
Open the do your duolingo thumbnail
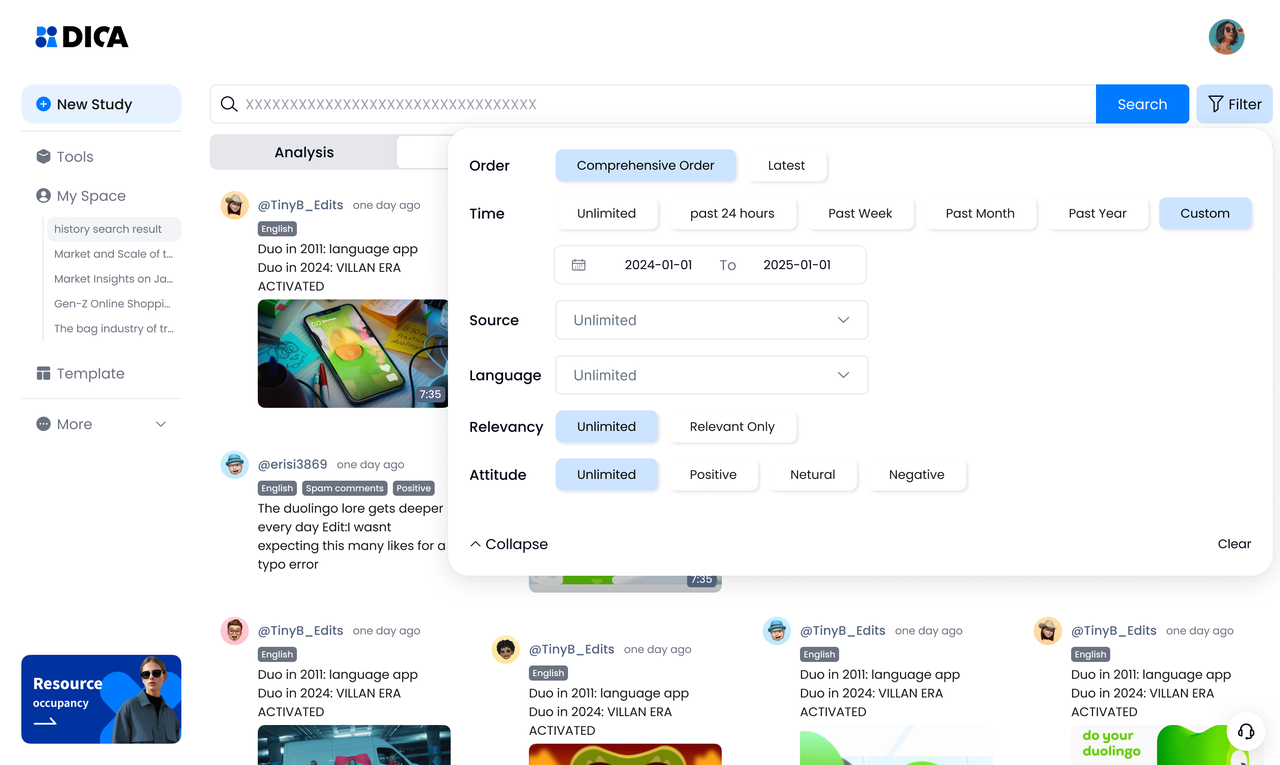(x=1166, y=745)
